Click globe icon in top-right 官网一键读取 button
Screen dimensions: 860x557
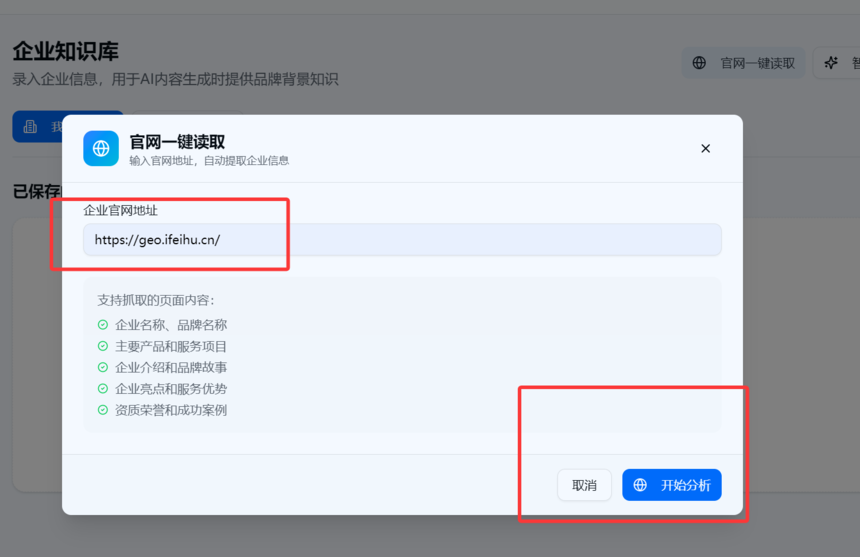point(700,63)
